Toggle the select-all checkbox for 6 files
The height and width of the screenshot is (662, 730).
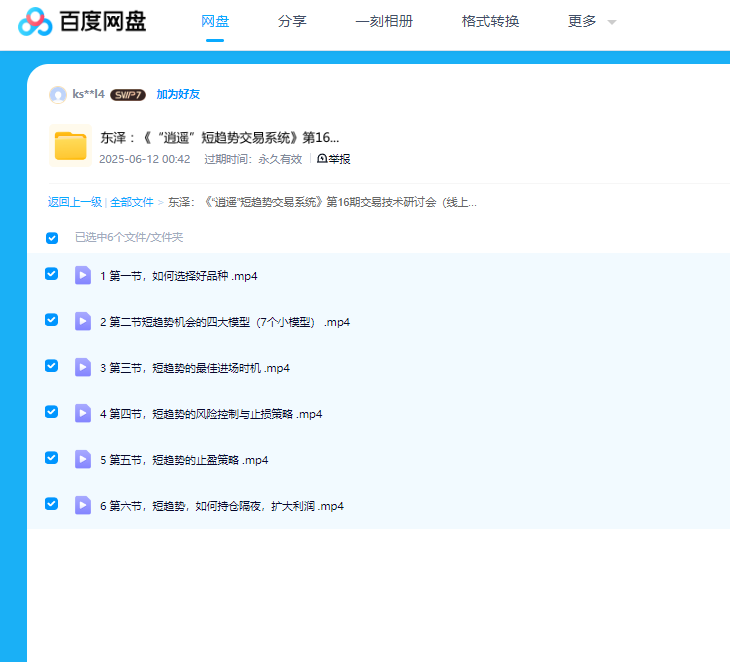tap(52, 238)
